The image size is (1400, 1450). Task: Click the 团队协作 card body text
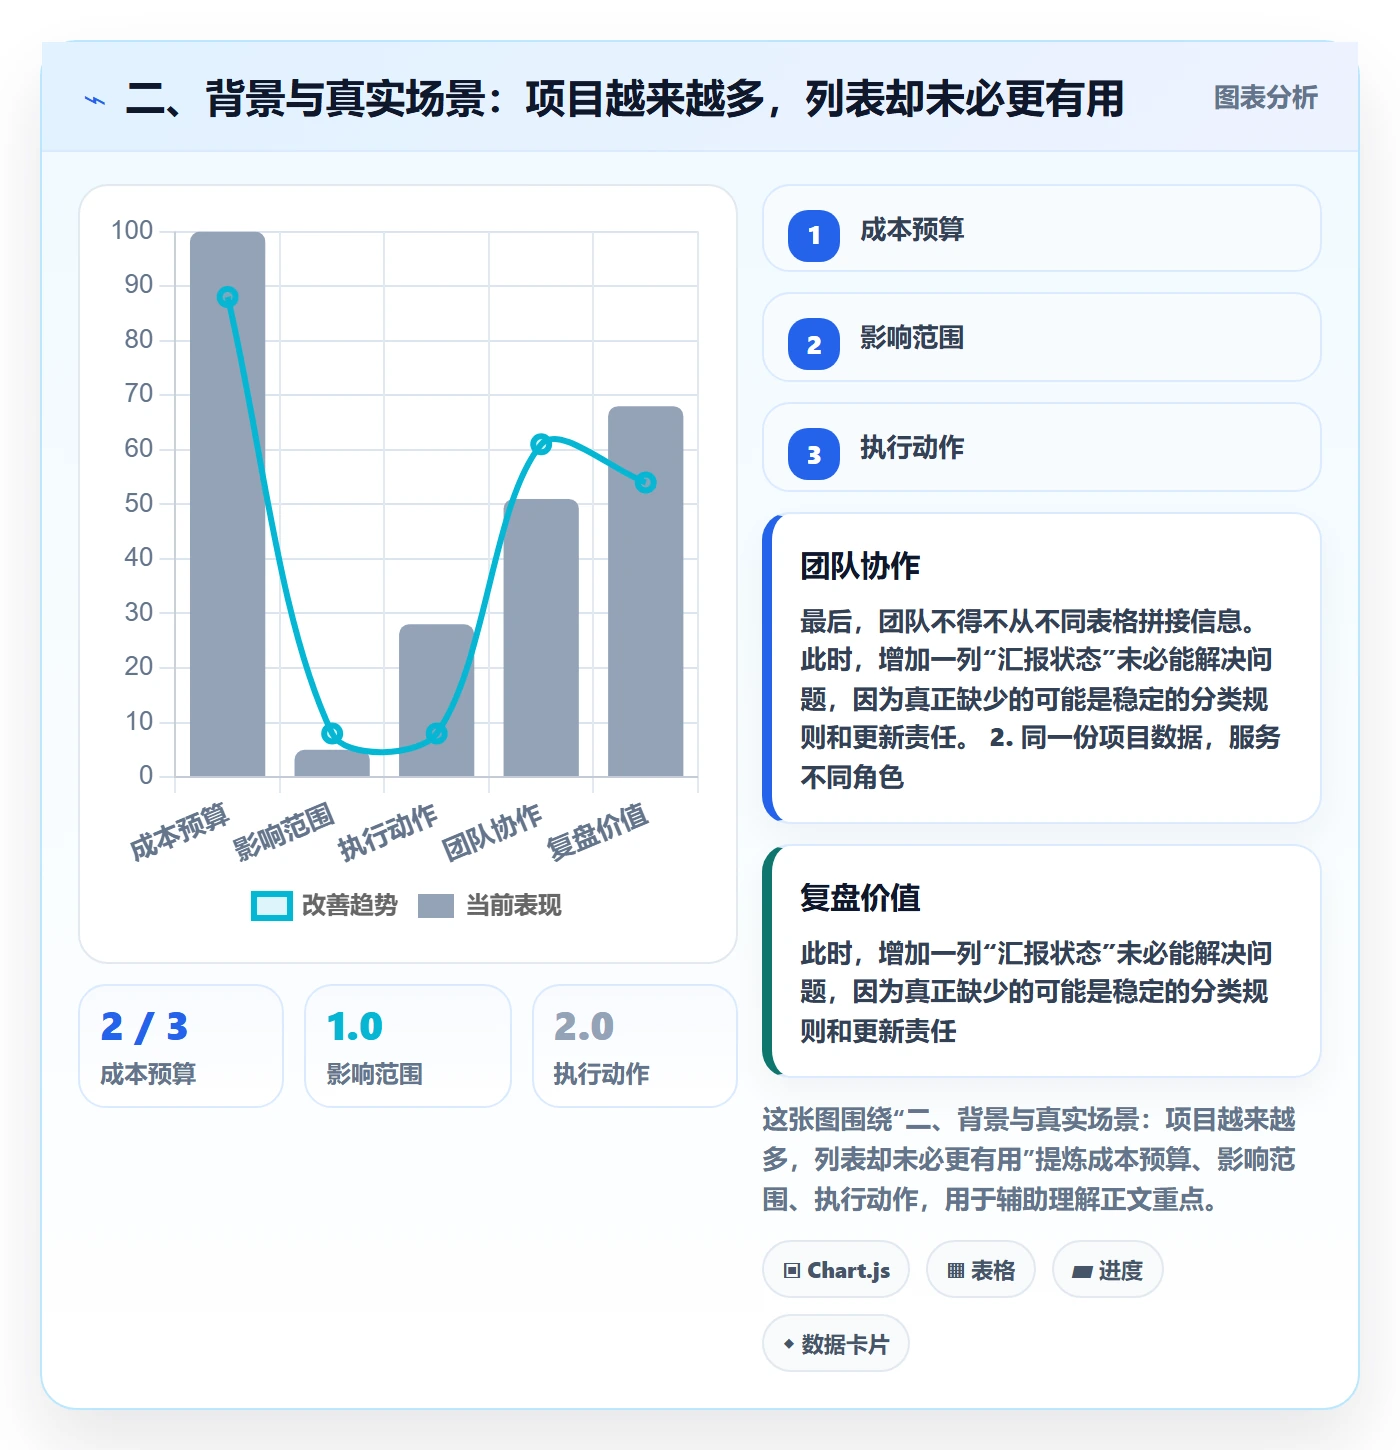pyautogui.click(x=1040, y=698)
